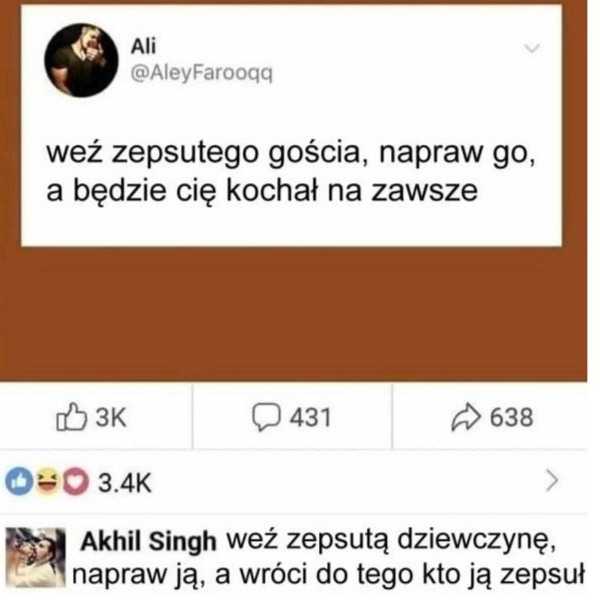Click the thumbs-up Like icon
The width and height of the screenshot is (600, 600).
(72, 417)
